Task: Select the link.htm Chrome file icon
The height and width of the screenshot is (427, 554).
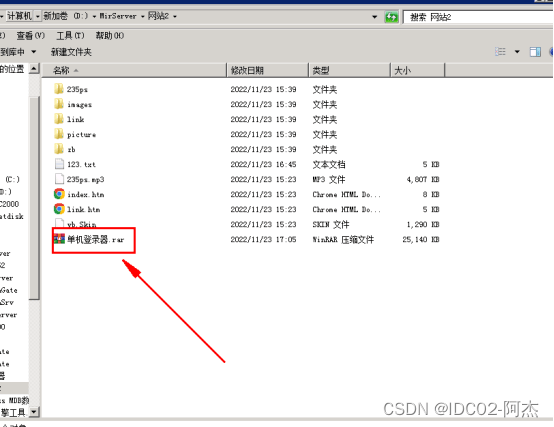Action: pos(59,209)
